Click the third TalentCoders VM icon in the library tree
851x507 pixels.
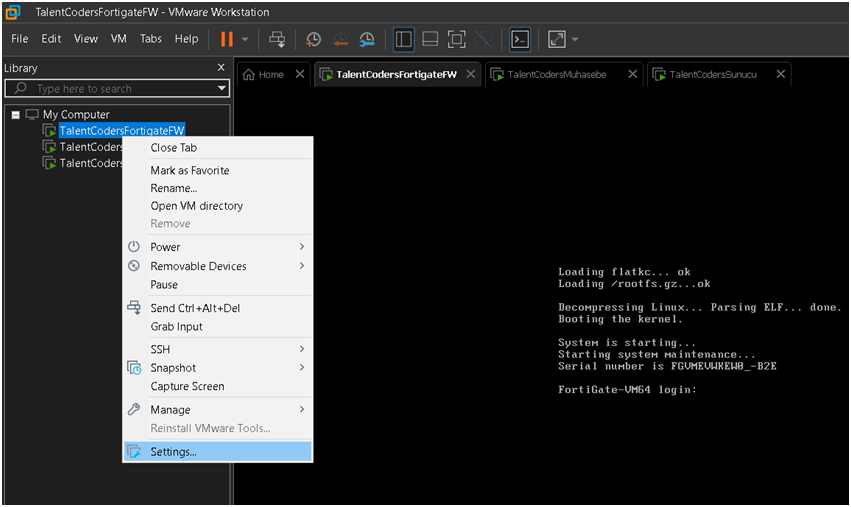49,163
